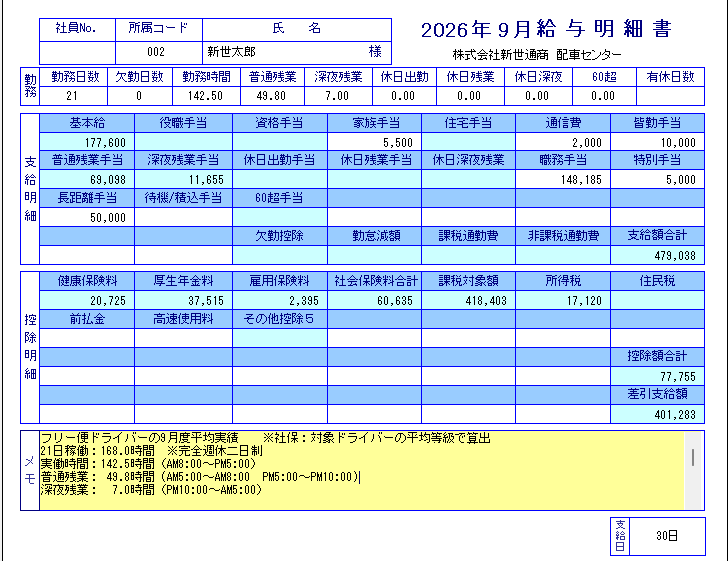Click the 休日出勤 value 0.00

pyautogui.click(x=404, y=96)
